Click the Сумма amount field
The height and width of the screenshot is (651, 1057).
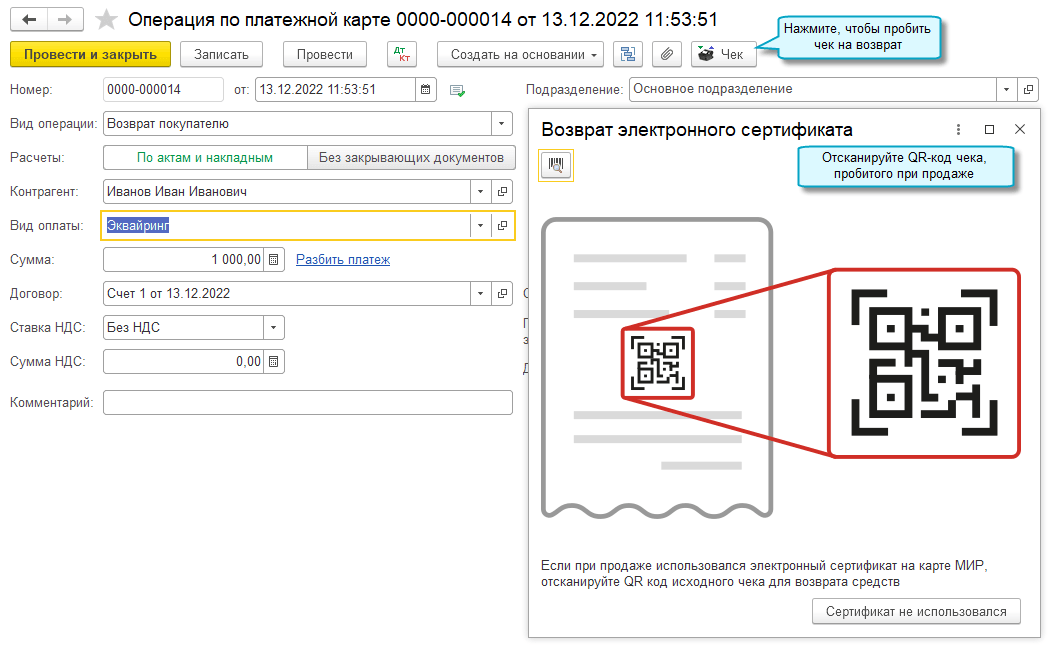tap(184, 259)
